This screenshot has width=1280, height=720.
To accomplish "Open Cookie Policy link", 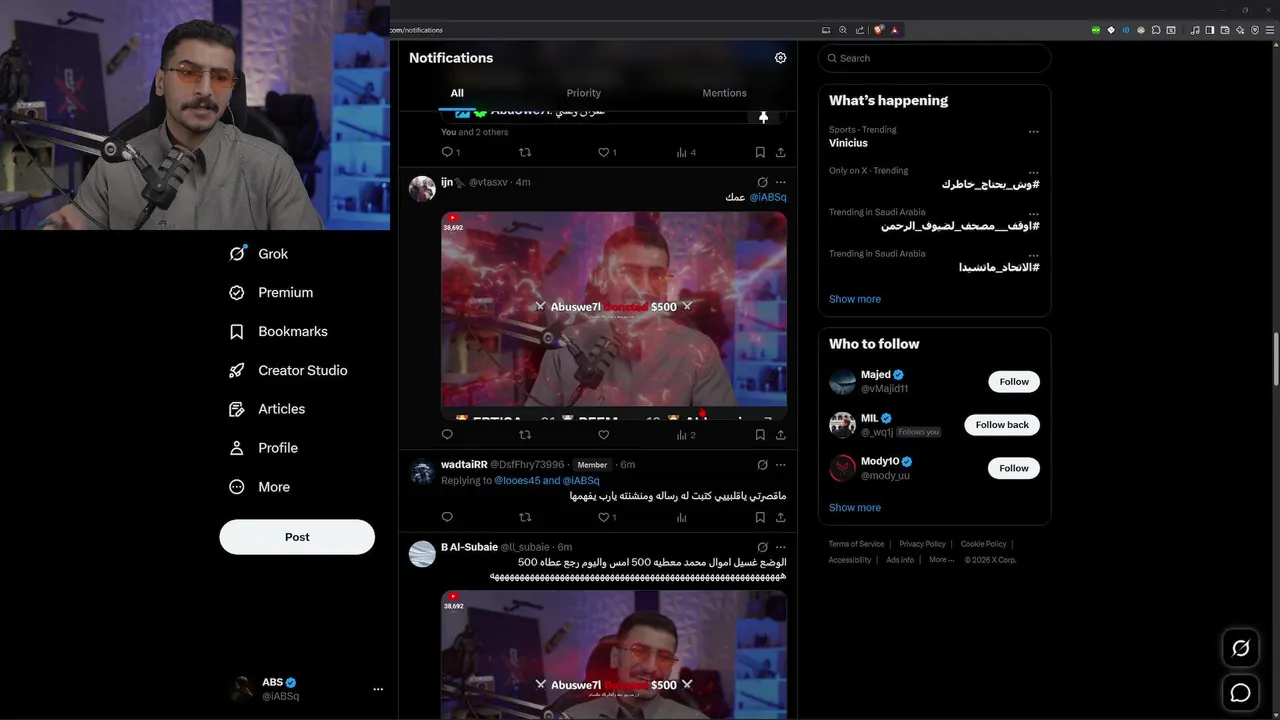I will pos(983,544).
